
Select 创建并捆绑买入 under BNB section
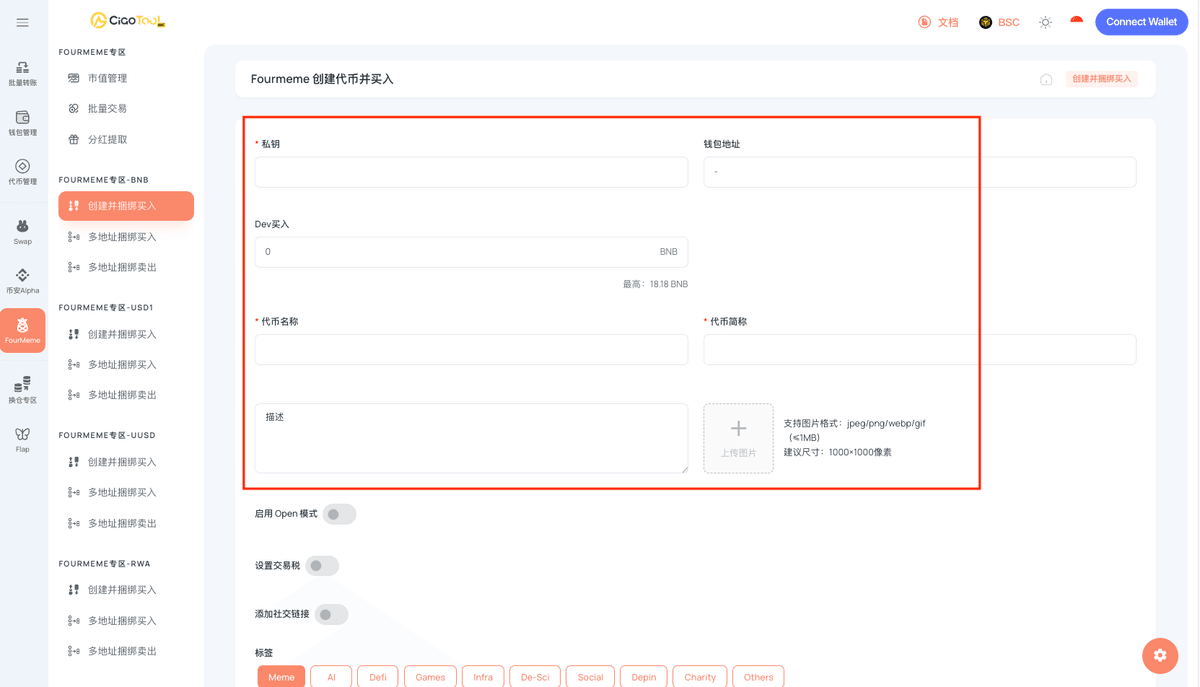126,206
